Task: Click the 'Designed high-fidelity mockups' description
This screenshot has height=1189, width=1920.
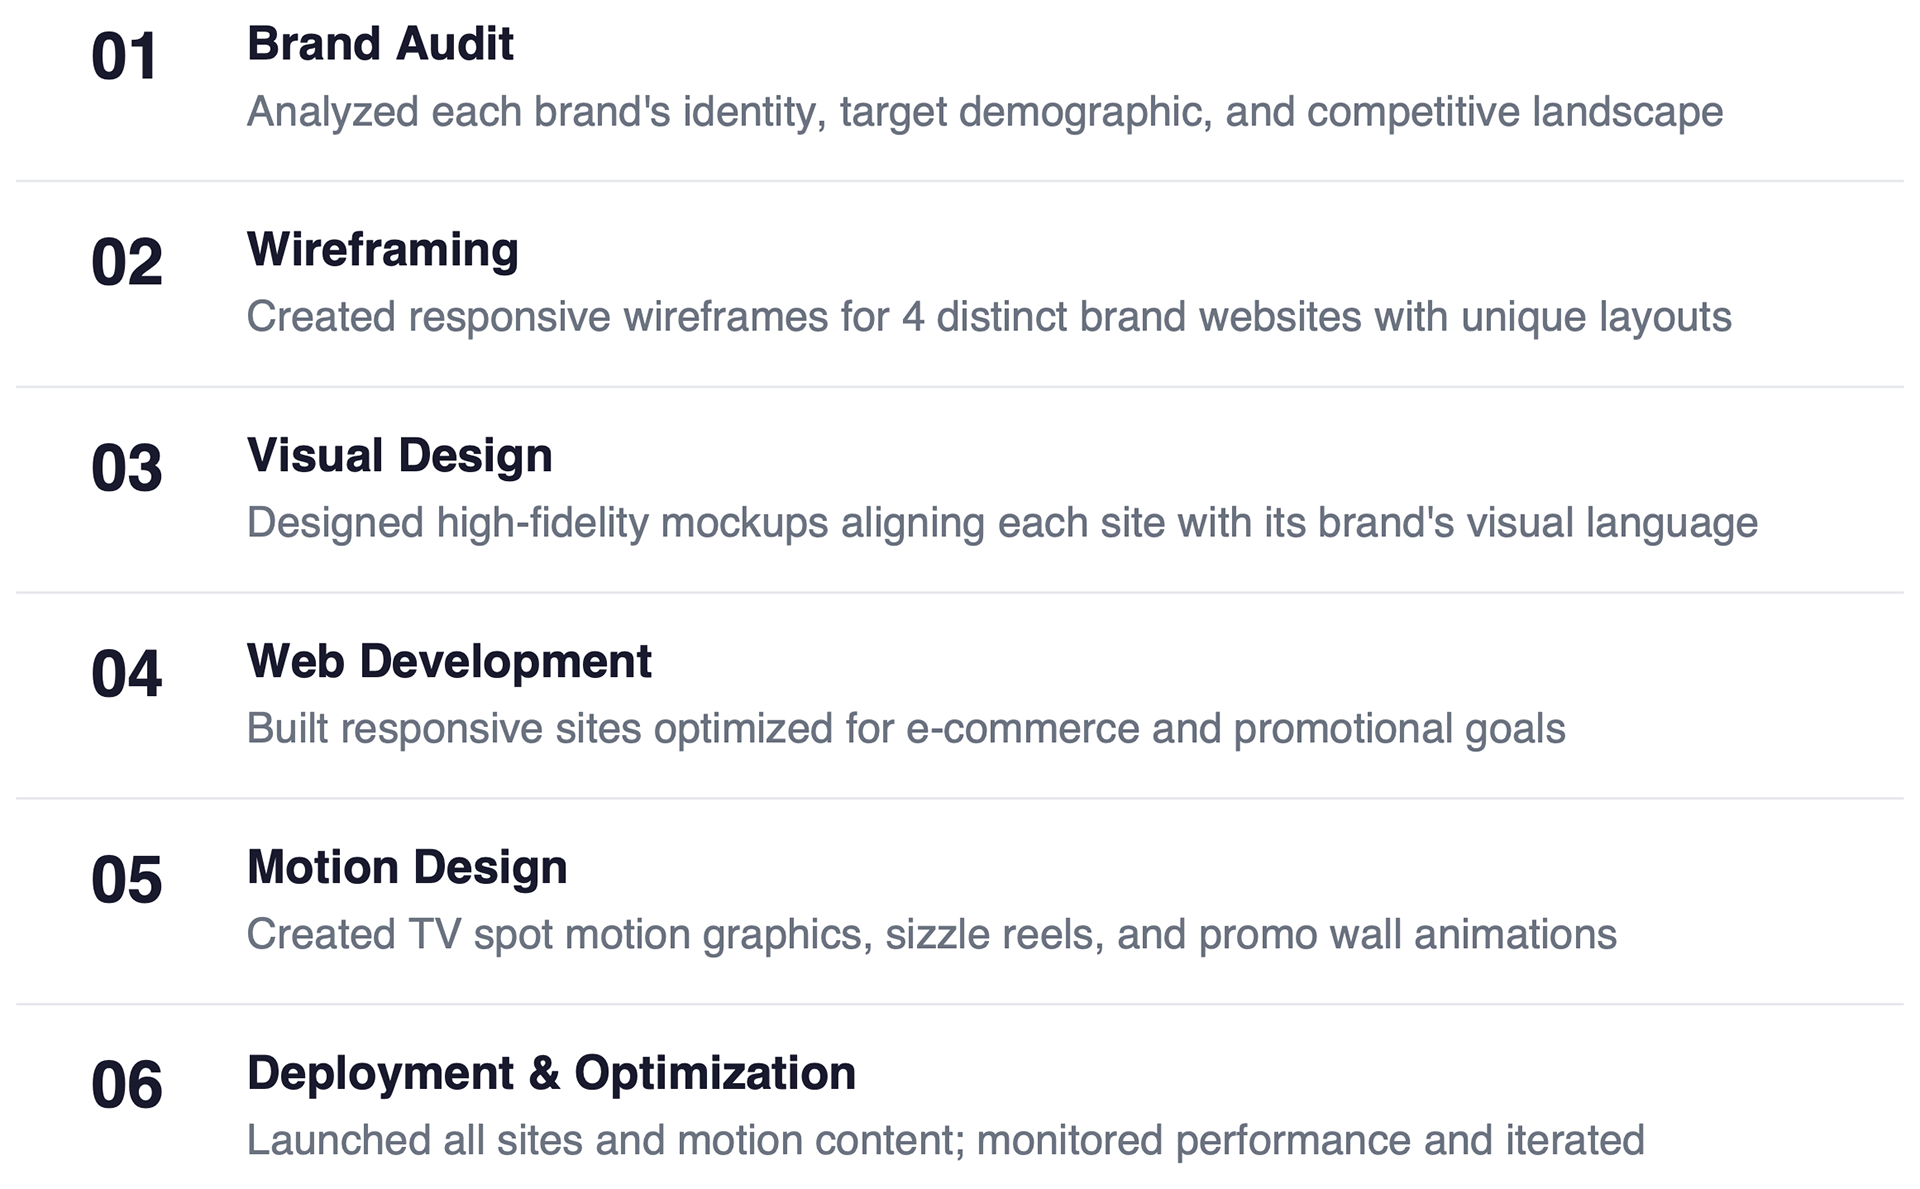Action: tap(1001, 523)
